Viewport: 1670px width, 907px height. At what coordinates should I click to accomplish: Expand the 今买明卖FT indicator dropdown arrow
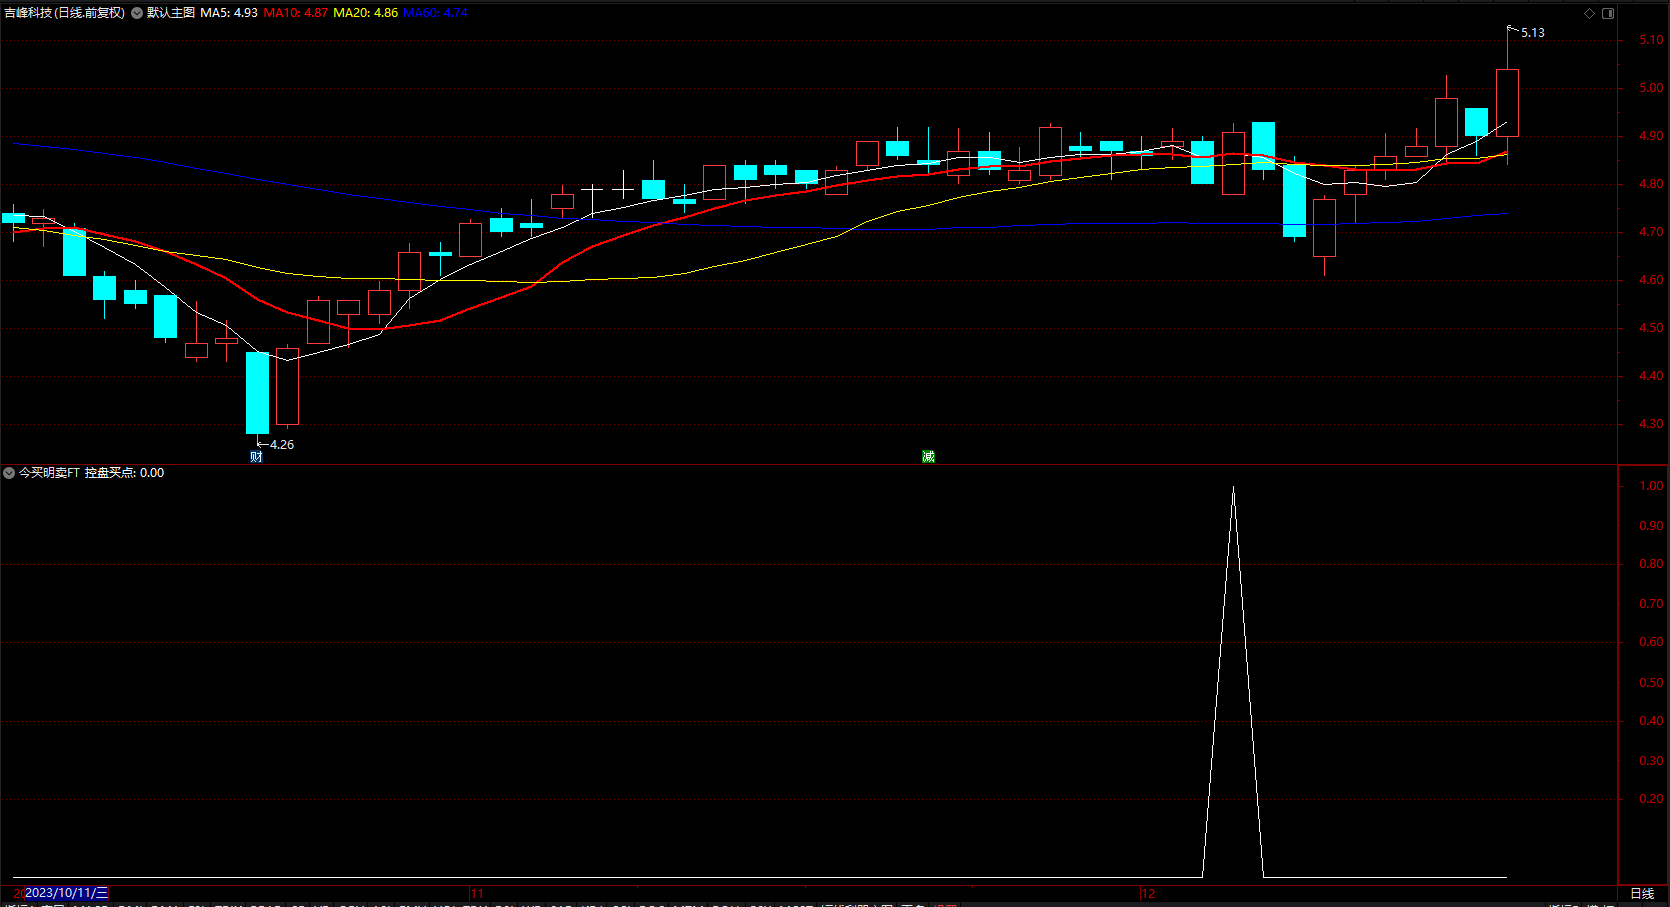9,473
